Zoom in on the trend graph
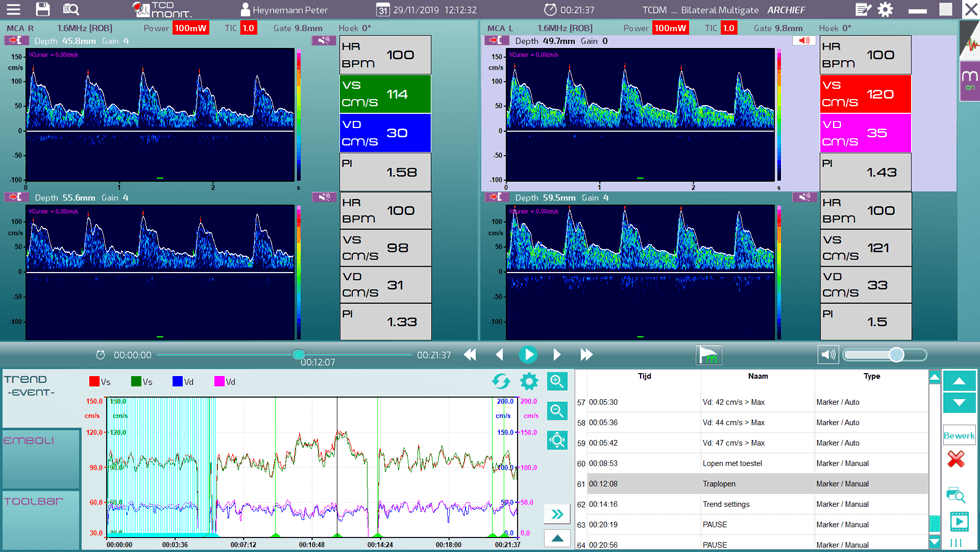Image resolution: width=980 pixels, height=552 pixels. click(x=557, y=382)
